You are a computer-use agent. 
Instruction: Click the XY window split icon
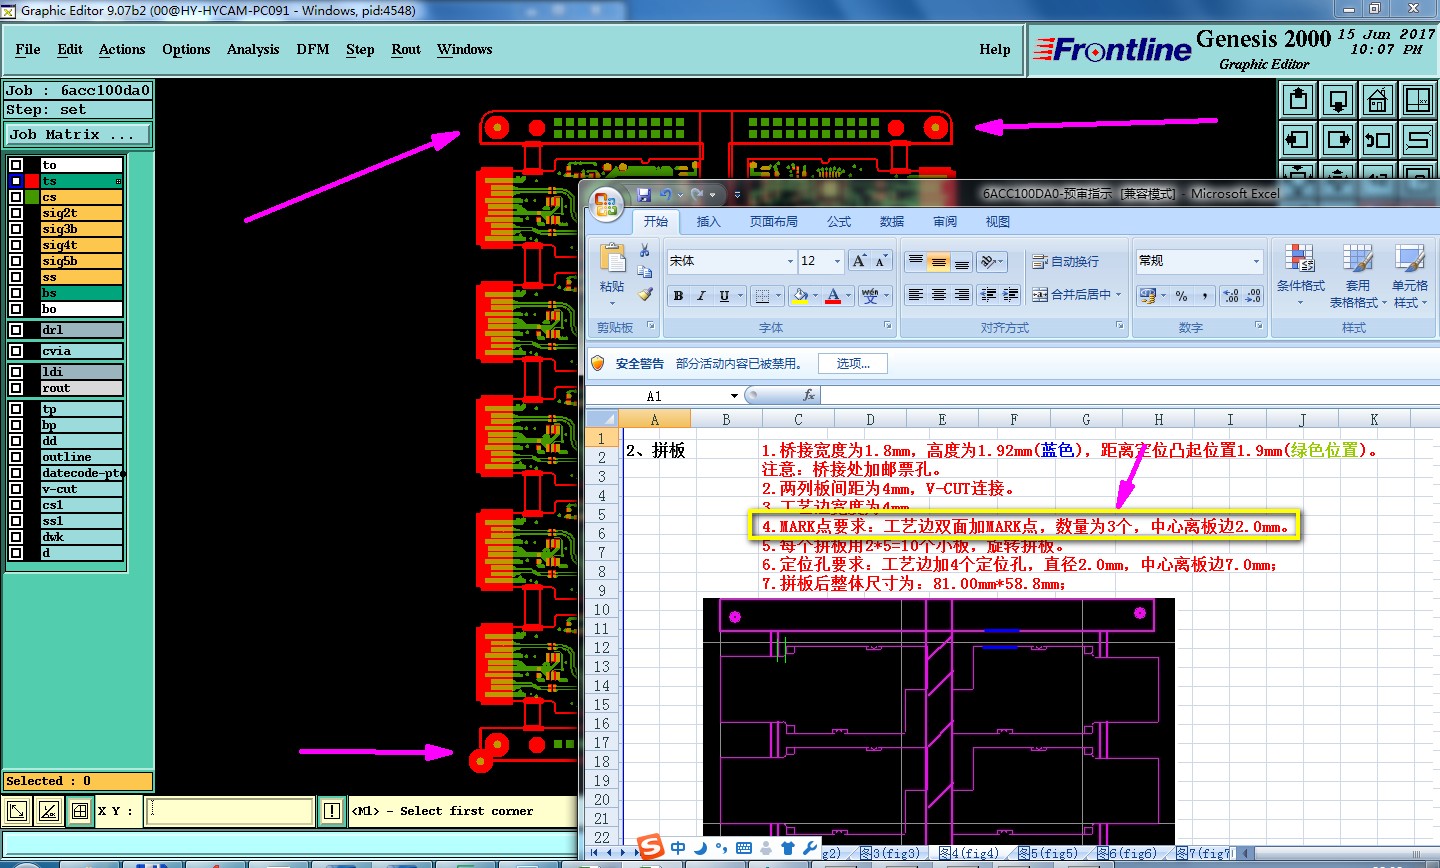(1418, 100)
